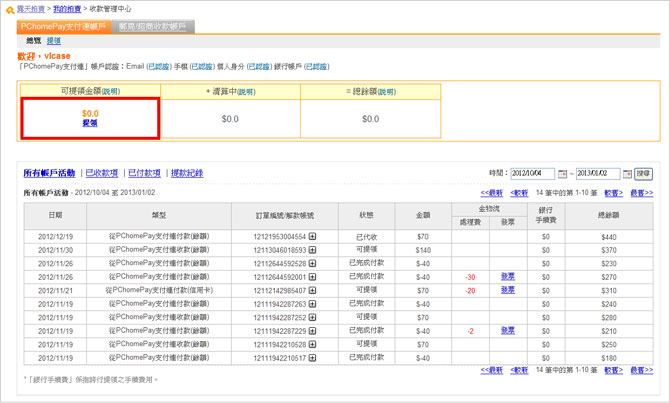This screenshot has width=670, height=403.
Task: Go to 我的拍賣 breadcrumb link
Action: (x=67, y=8)
